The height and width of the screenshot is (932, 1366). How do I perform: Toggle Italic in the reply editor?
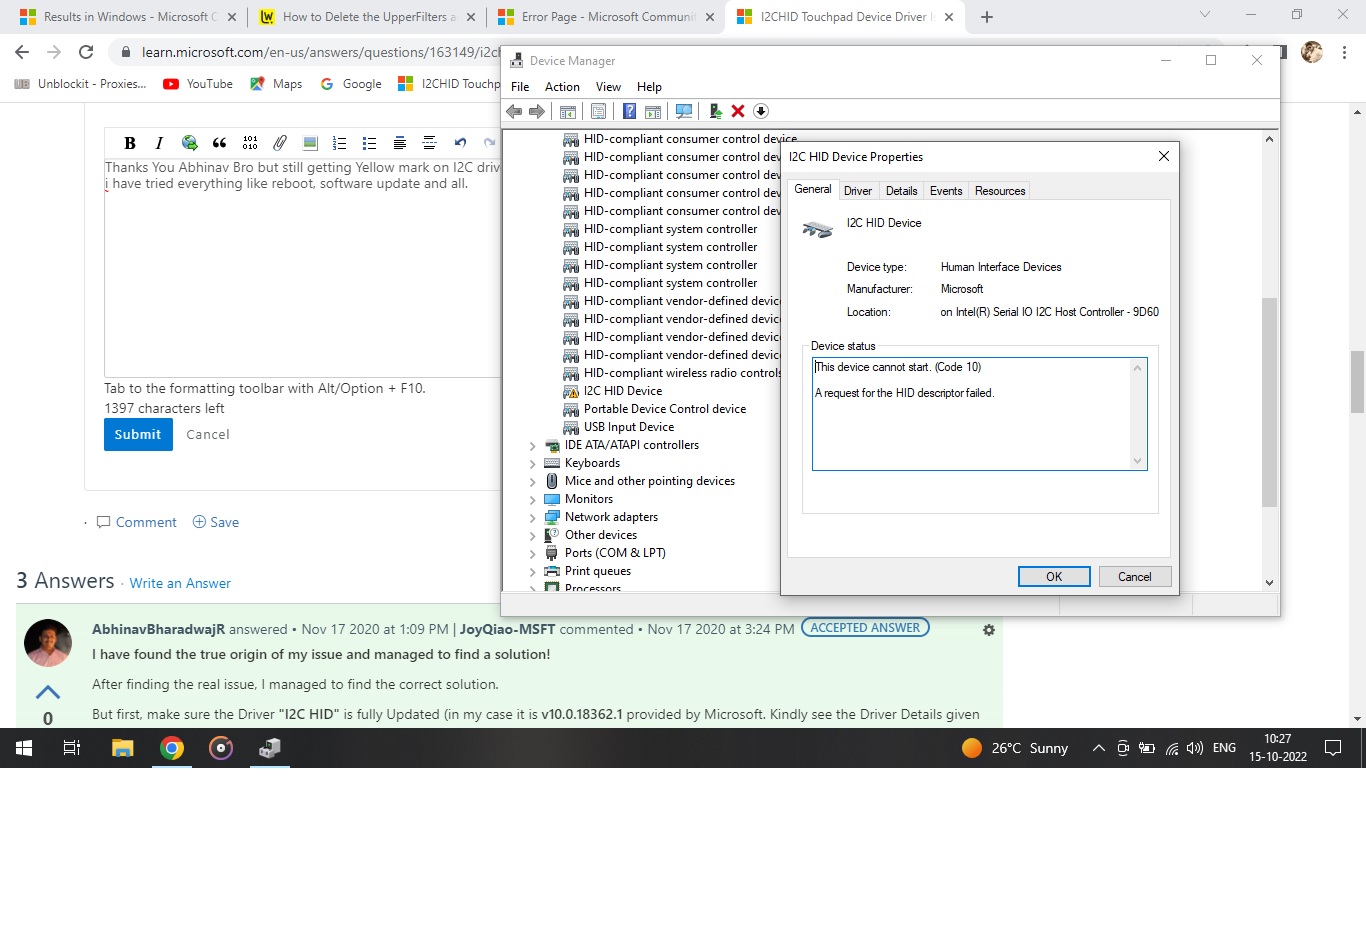click(158, 143)
